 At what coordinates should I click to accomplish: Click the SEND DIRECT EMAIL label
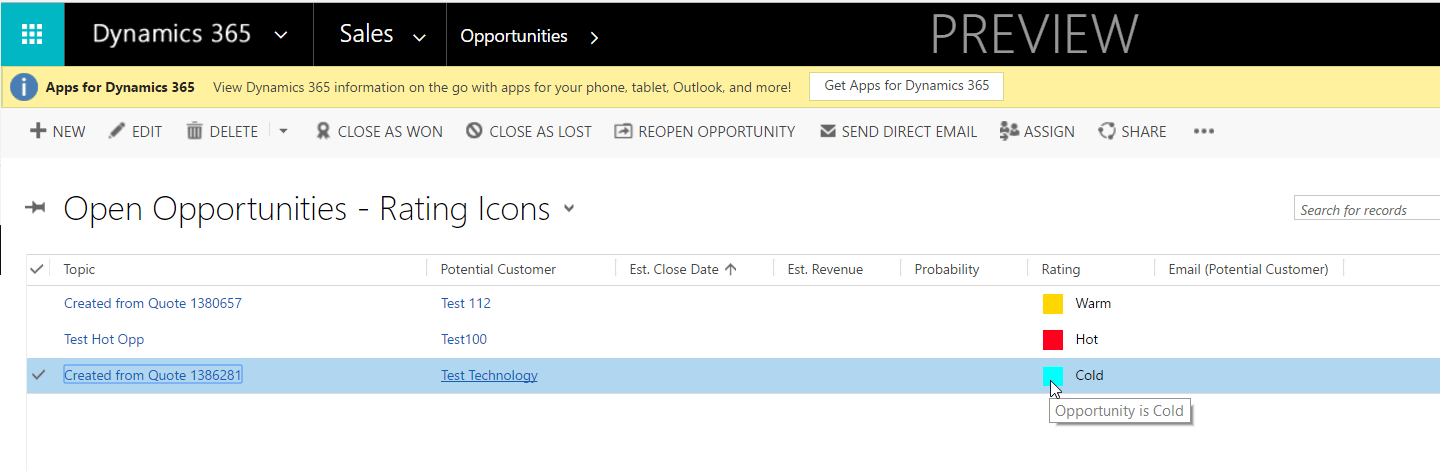[x=909, y=131]
